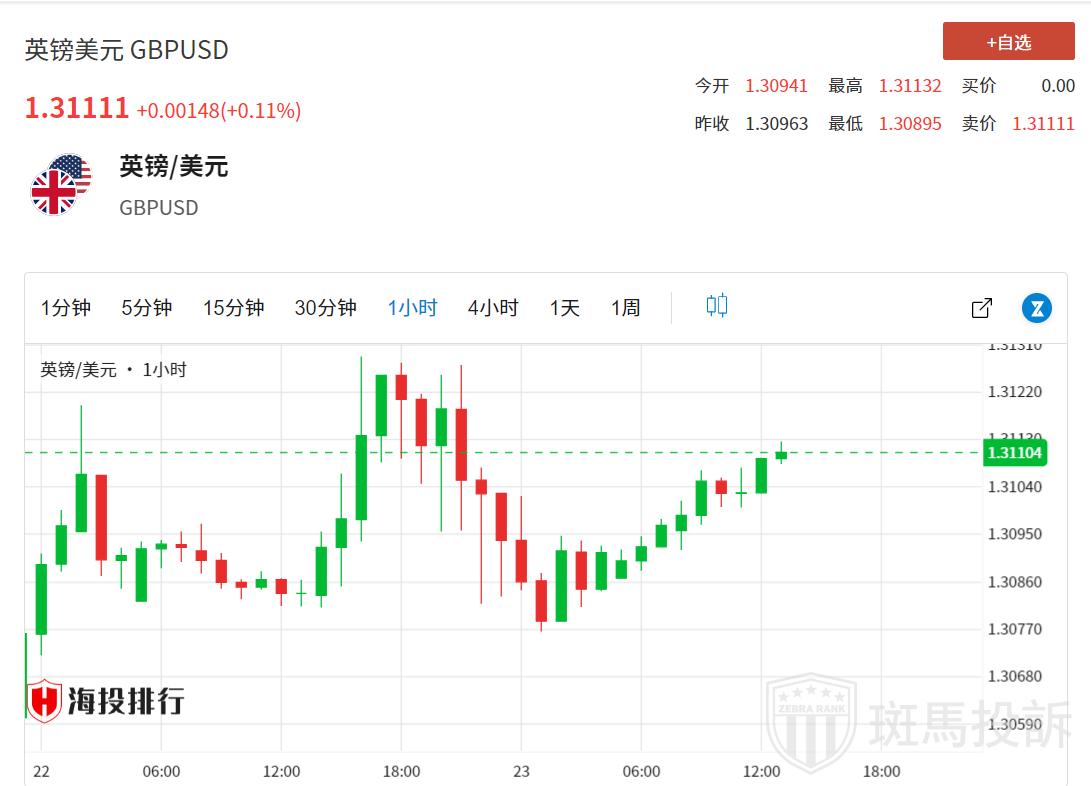Click the 23 date marker on time axis

(521, 771)
